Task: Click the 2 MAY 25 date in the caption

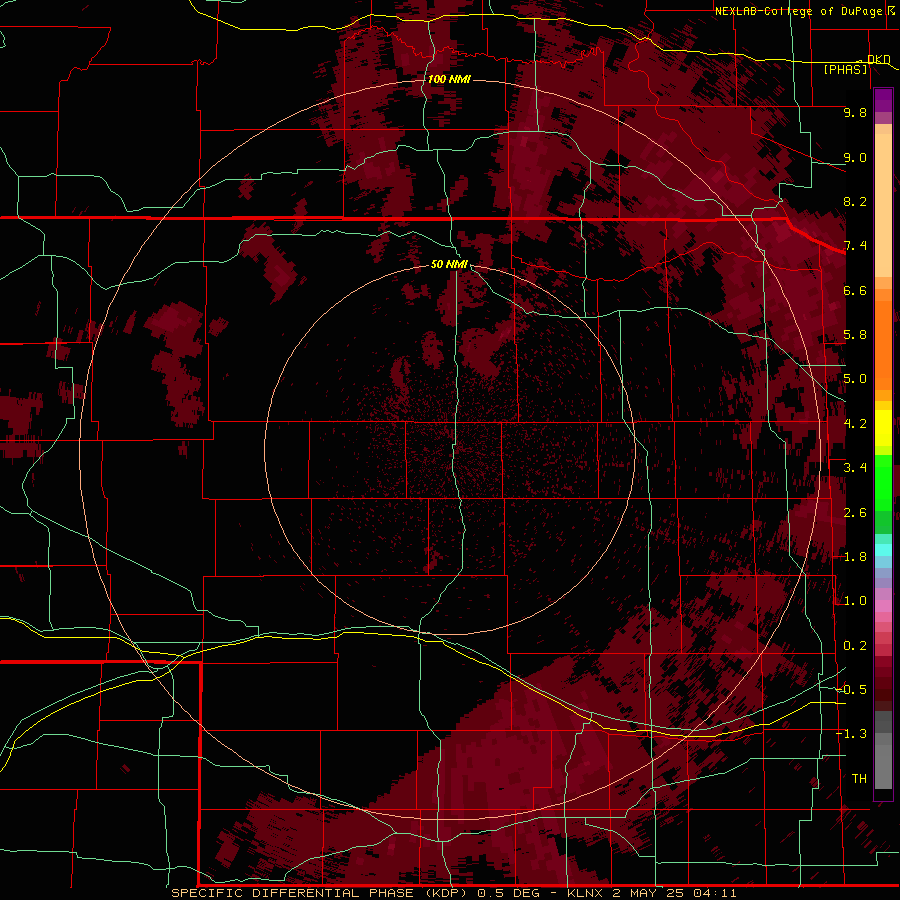Action: [x=650, y=893]
